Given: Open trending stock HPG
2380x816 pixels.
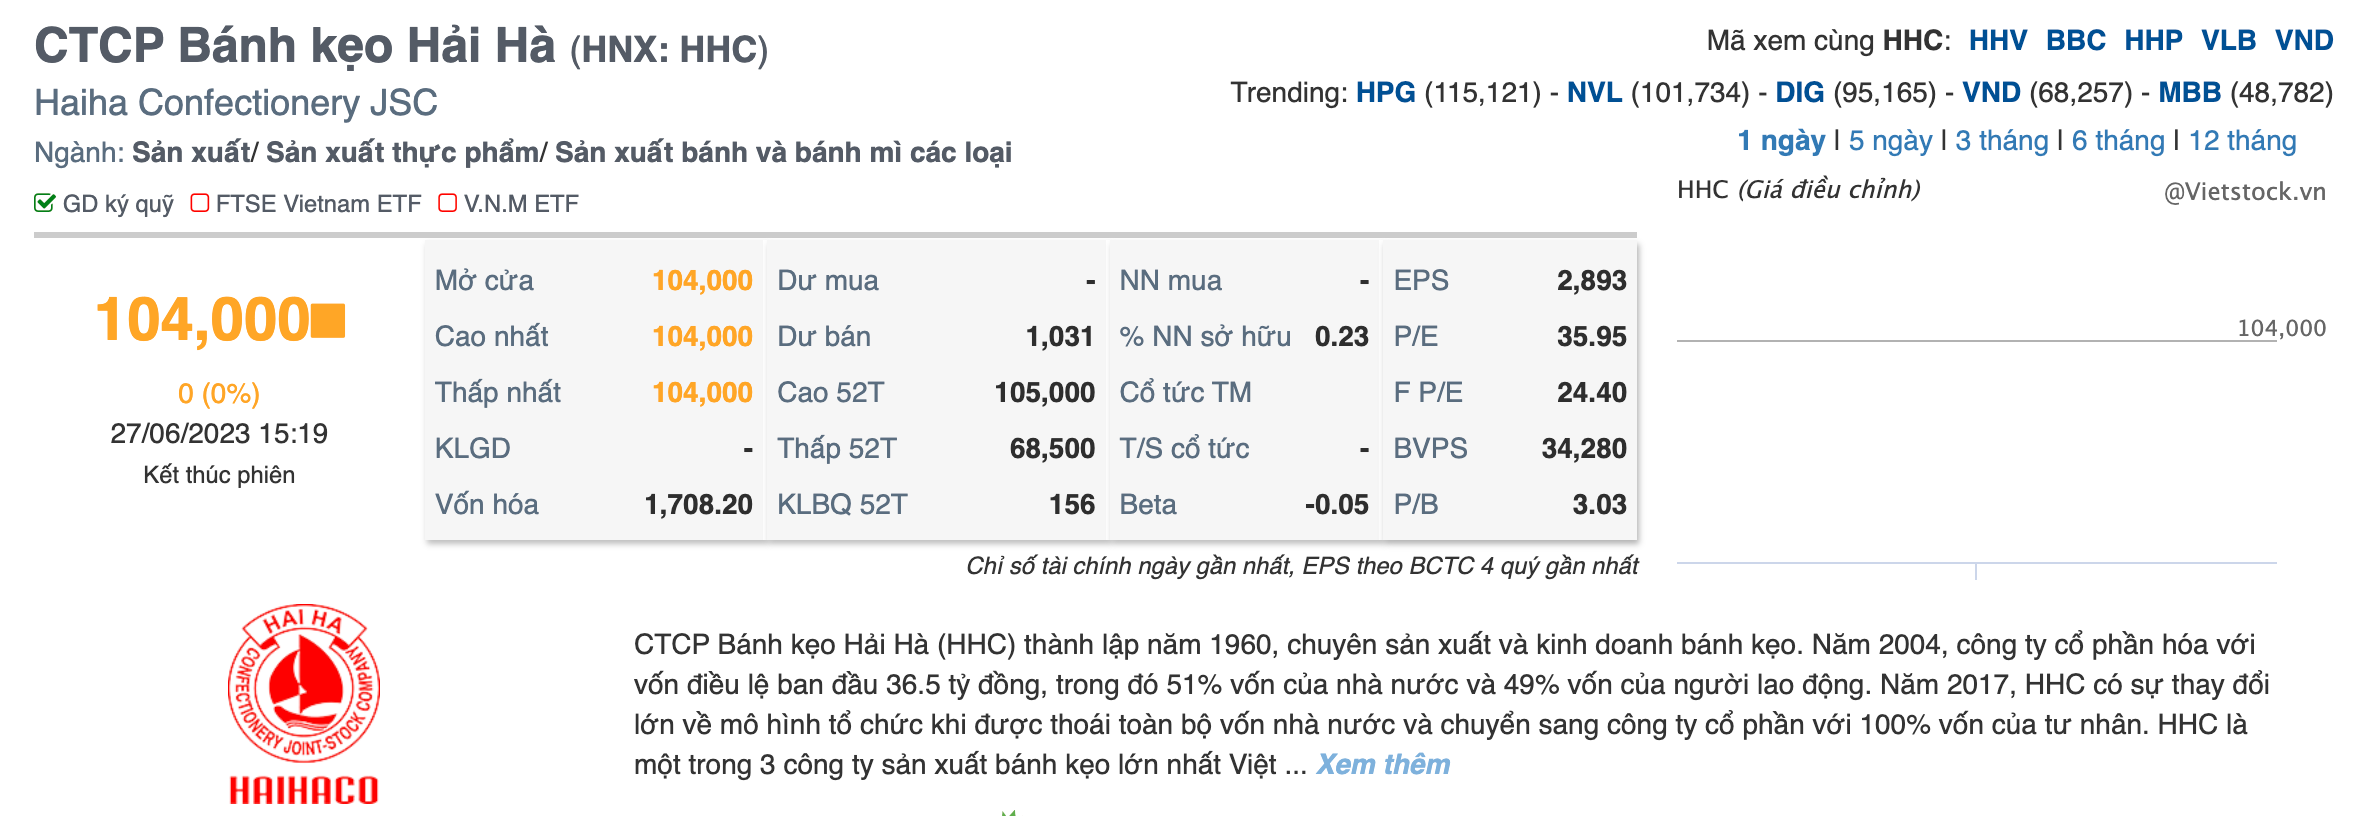Looking at the screenshot, I should coord(1385,93).
